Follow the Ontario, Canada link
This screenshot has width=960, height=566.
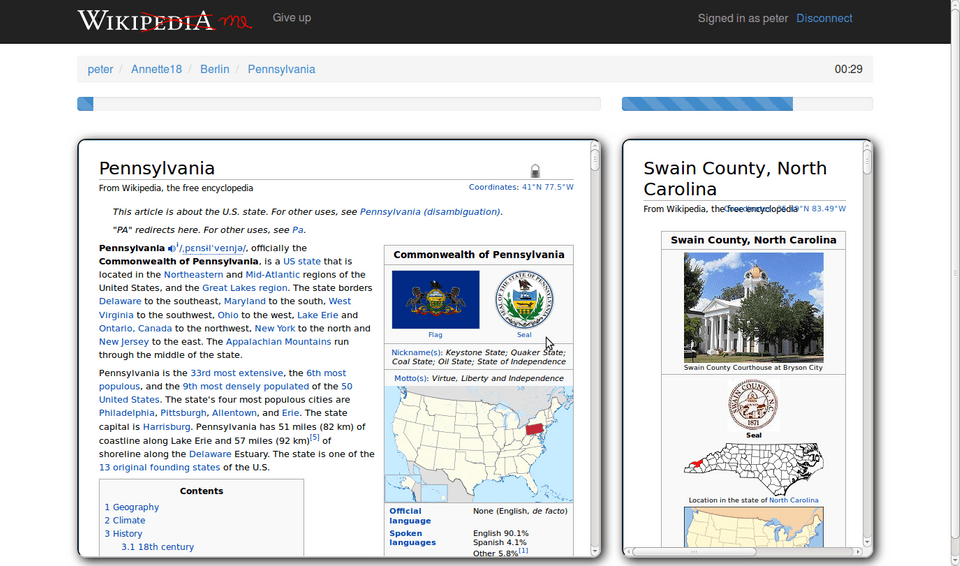135,328
